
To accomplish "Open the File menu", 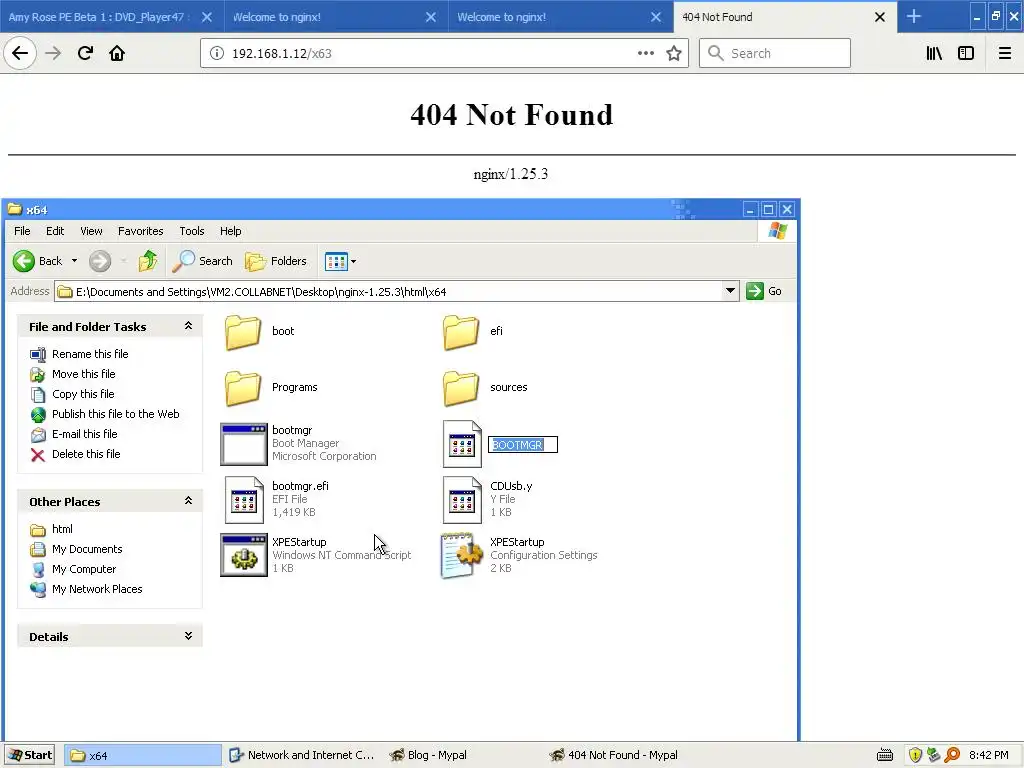I will (22, 231).
